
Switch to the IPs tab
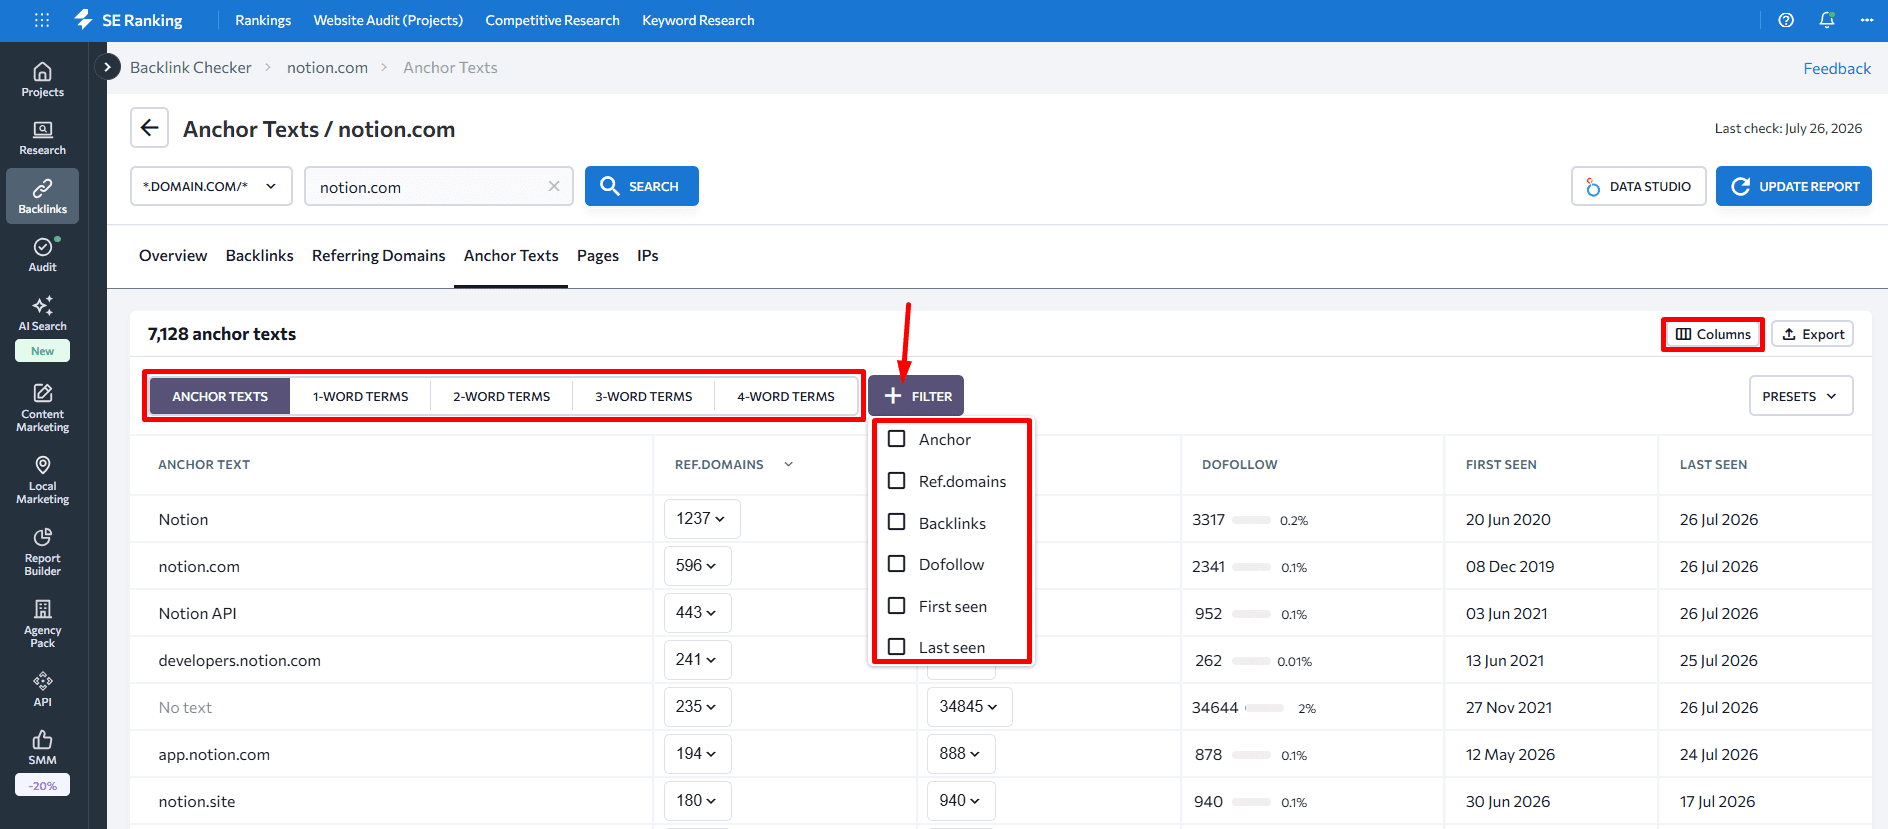pyautogui.click(x=648, y=256)
